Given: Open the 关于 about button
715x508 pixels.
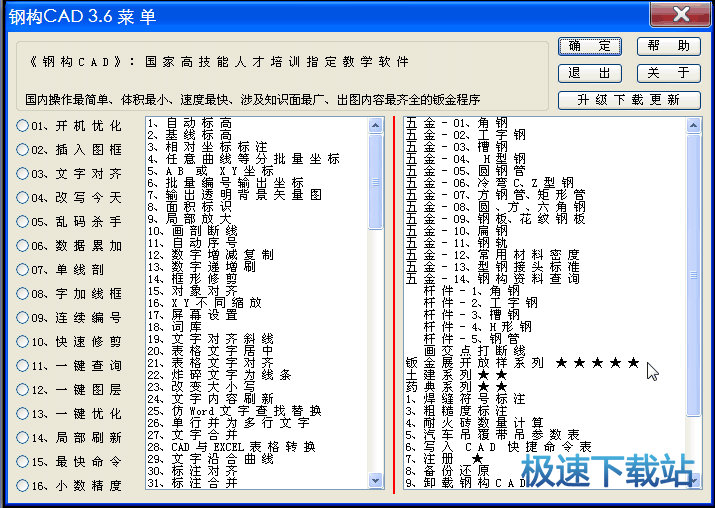Looking at the screenshot, I should pyautogui.click(x=668, y=73).
